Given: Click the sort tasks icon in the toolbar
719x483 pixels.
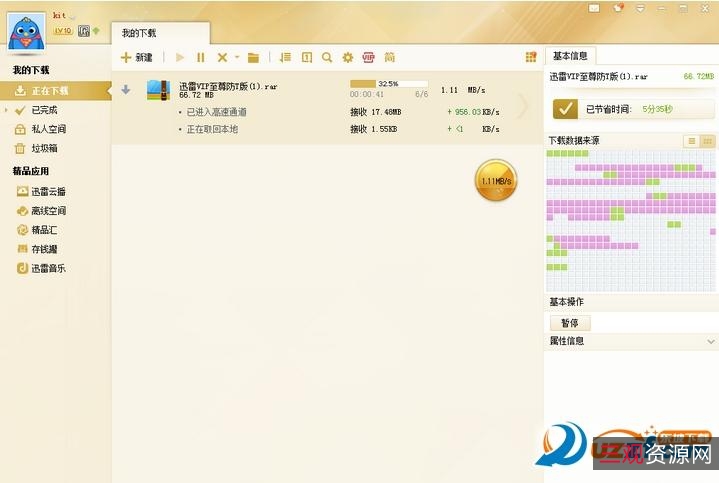Looking at the screenshot, I should 285,57.
